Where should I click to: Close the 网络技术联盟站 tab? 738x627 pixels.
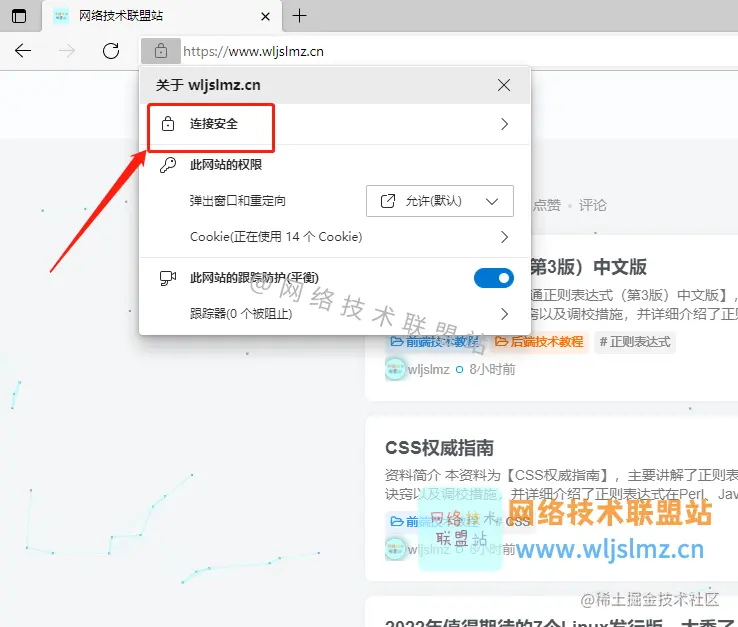(265, 16)
